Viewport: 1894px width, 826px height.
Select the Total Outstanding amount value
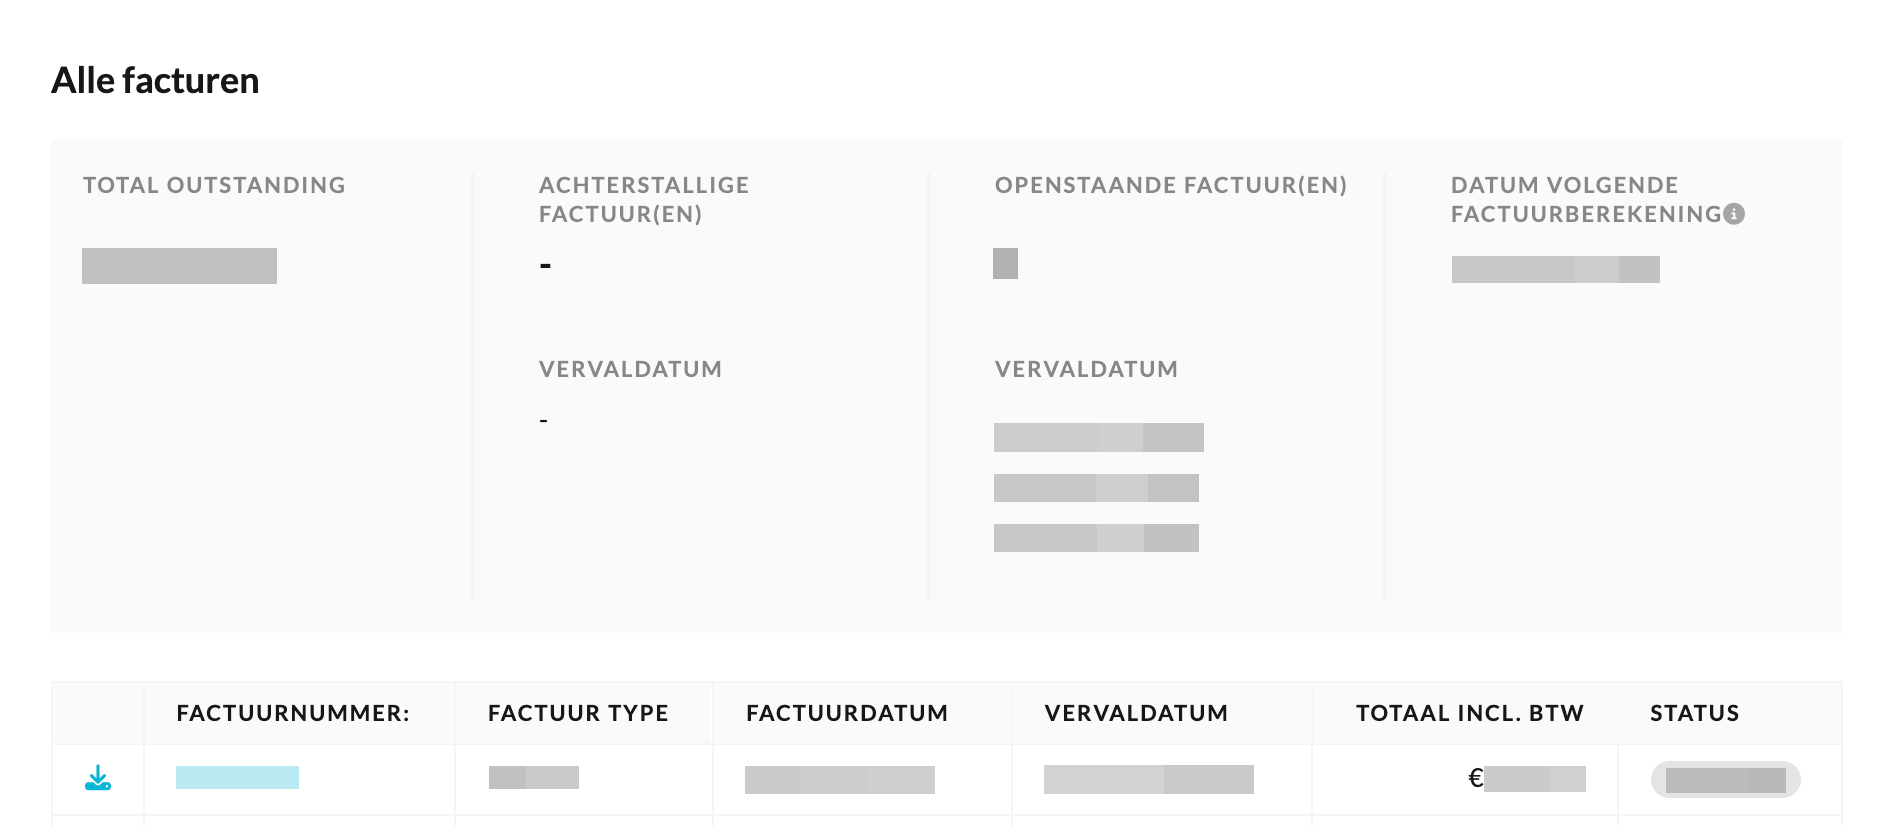(179, 266)
